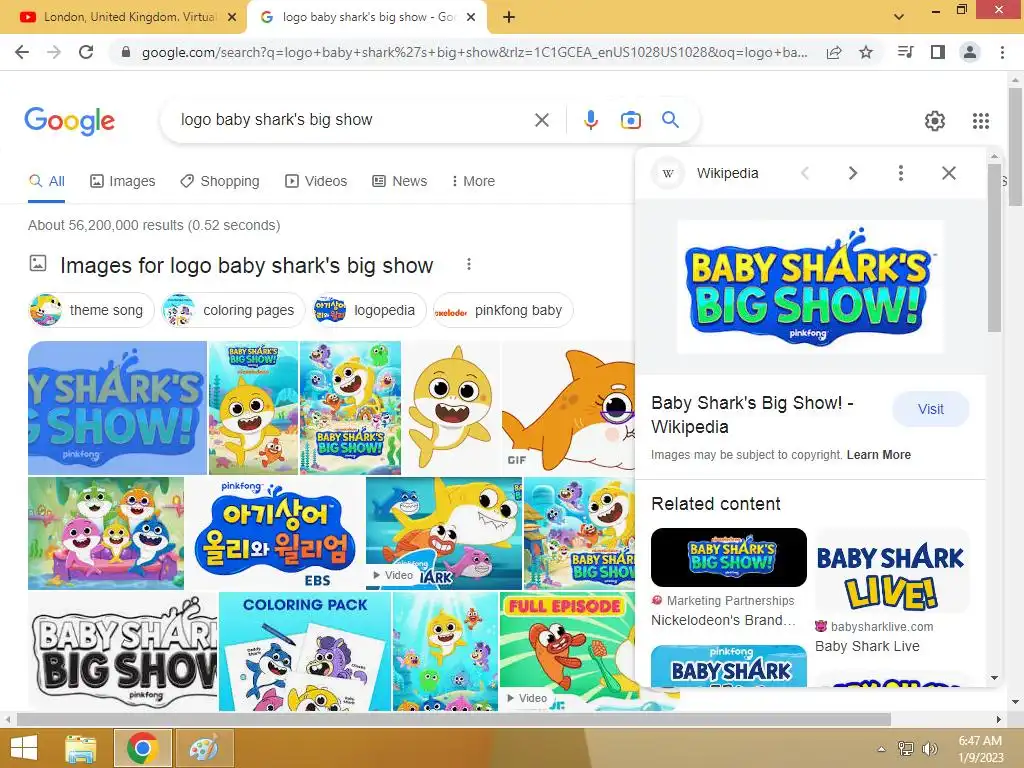Select the logopedia chip
Image resolution: width=1024 pixels, height=768 pixels.
pyautogui.click(x=368, y=310)
